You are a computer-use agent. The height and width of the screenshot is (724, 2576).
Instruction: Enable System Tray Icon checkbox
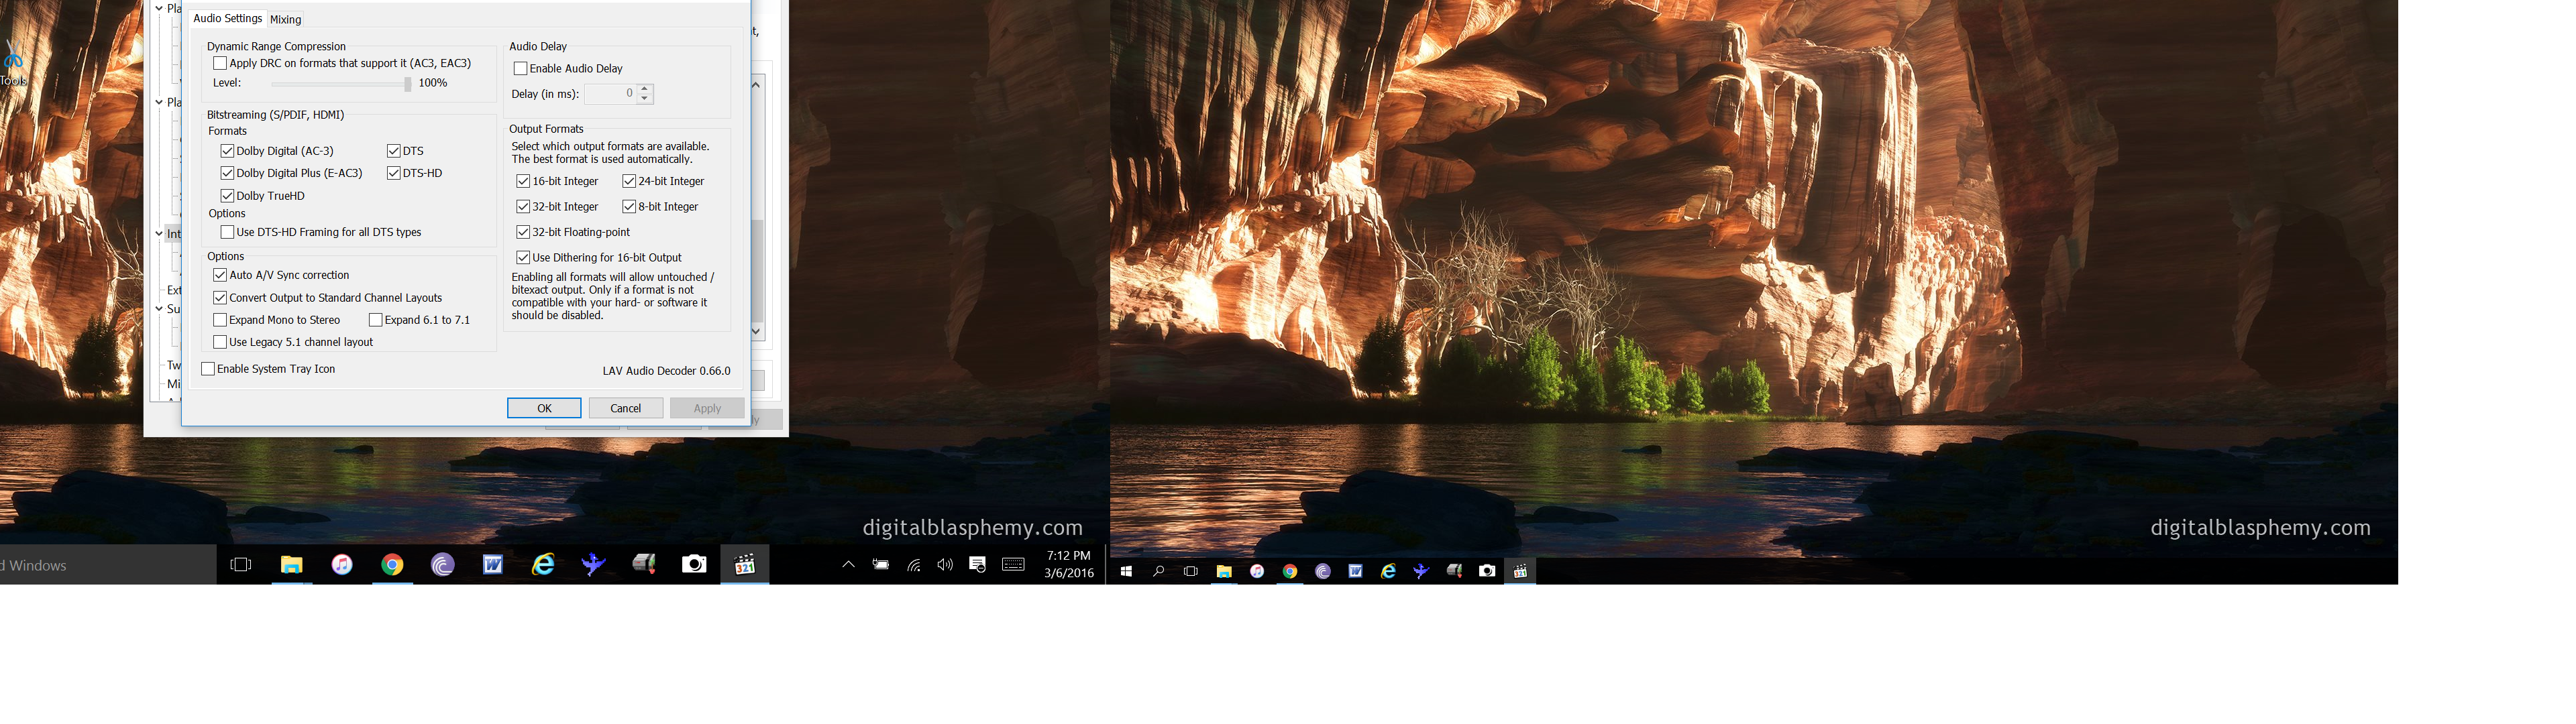click(208, 369)
